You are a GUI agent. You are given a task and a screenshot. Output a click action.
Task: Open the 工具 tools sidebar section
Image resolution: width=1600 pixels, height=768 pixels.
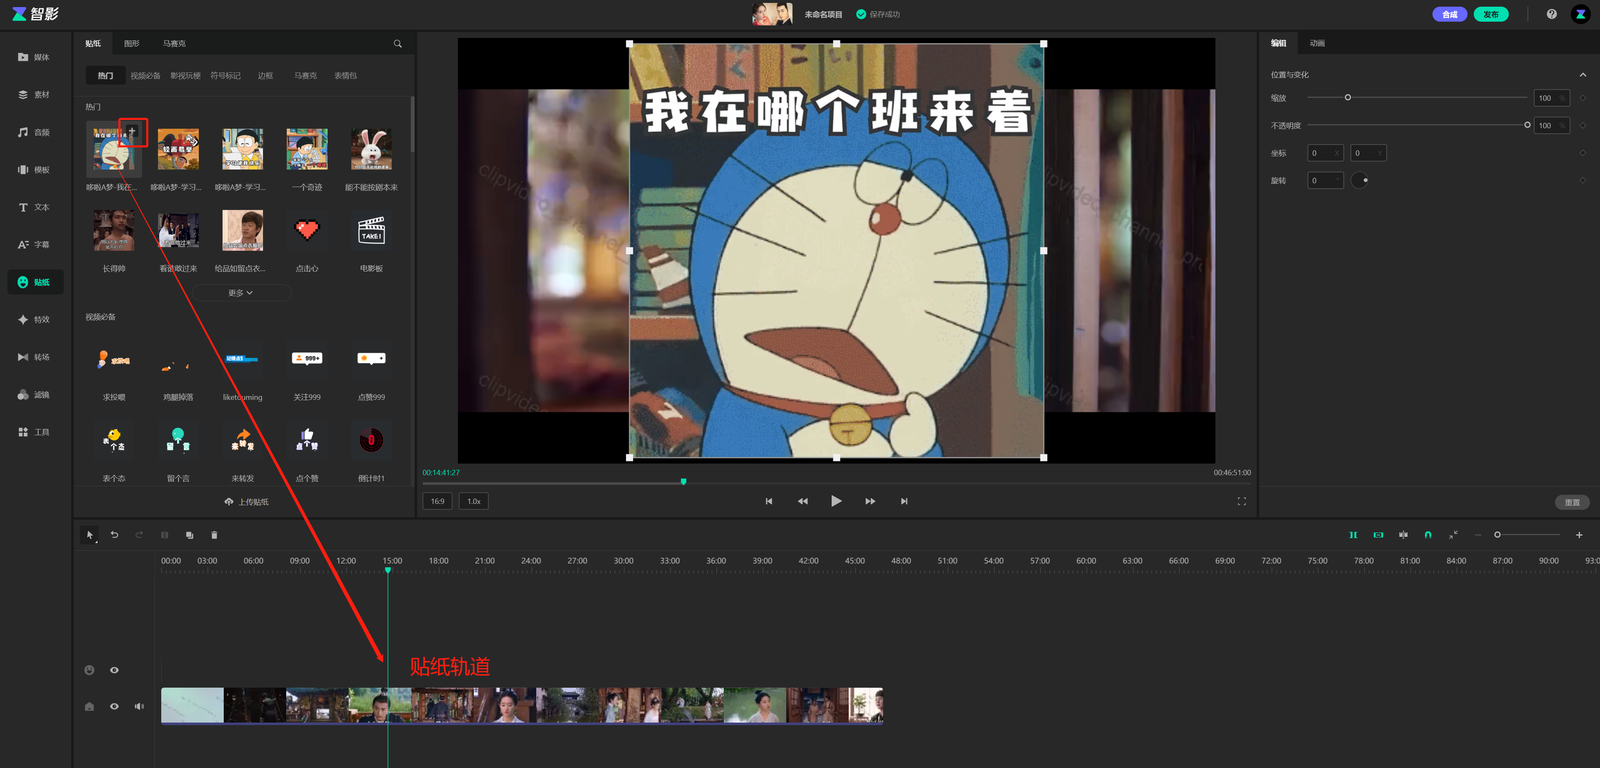pyautogui.click(x=34, y=432)
